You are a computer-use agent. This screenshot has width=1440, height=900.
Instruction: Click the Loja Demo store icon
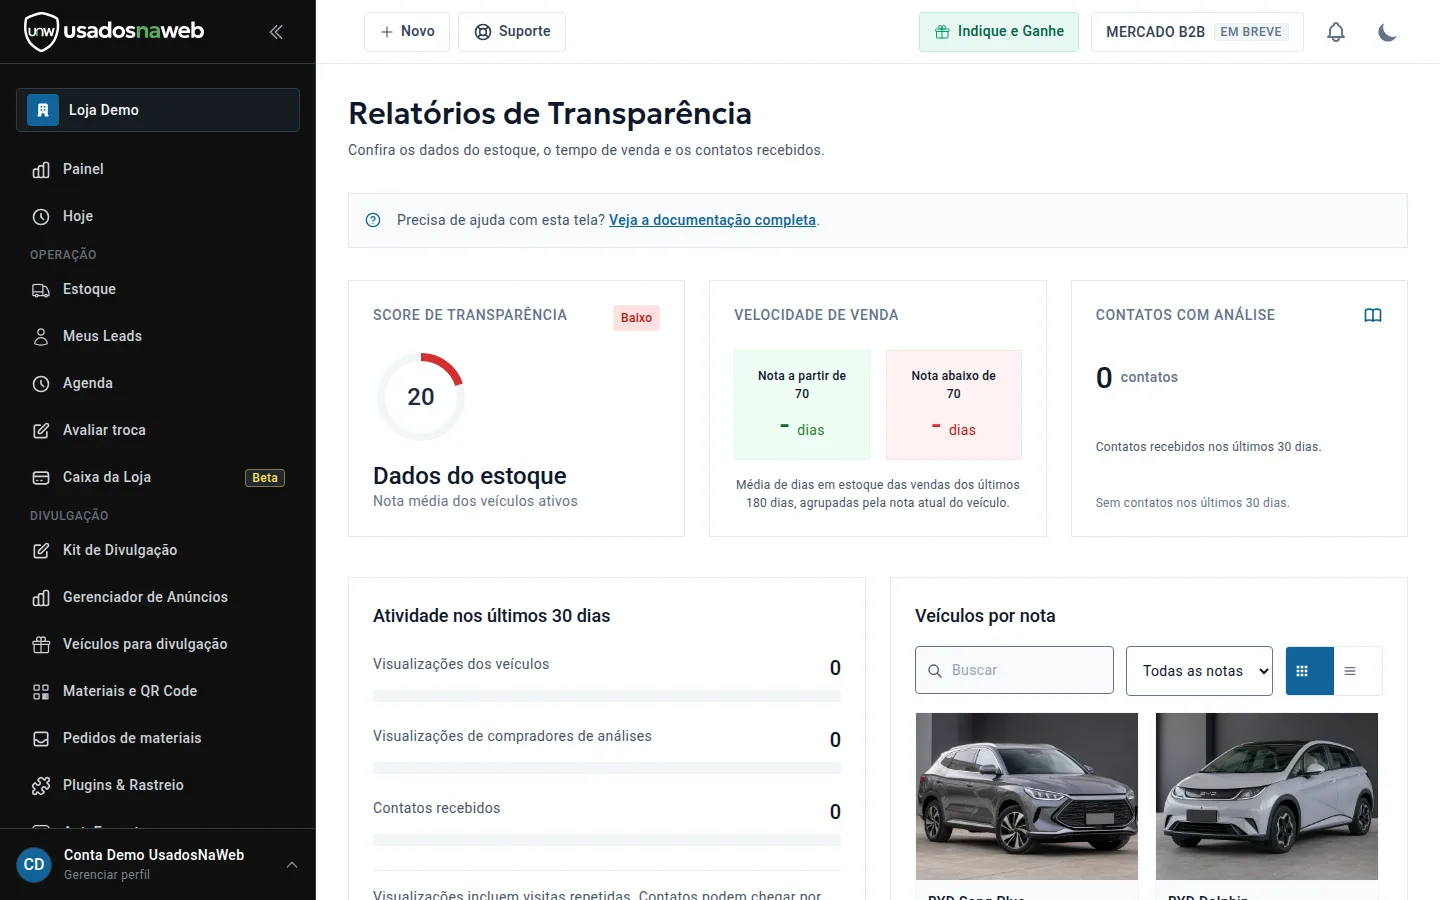tap(42, 110)
